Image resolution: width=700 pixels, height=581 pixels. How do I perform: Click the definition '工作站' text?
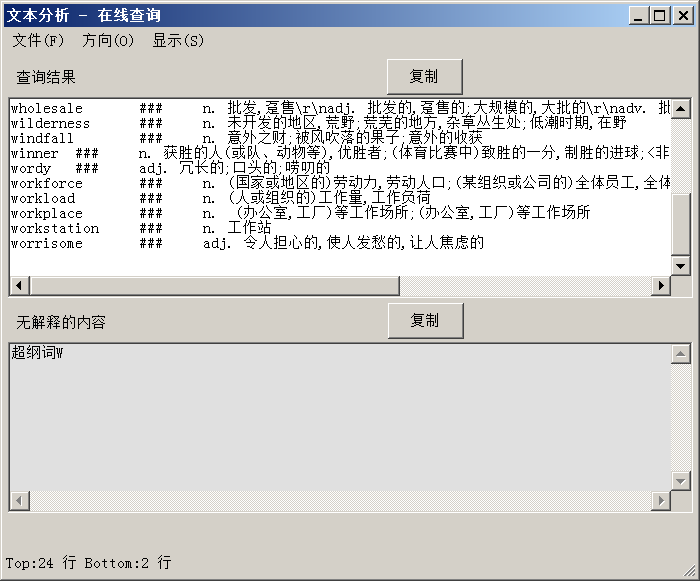click(x=249, y=228)
